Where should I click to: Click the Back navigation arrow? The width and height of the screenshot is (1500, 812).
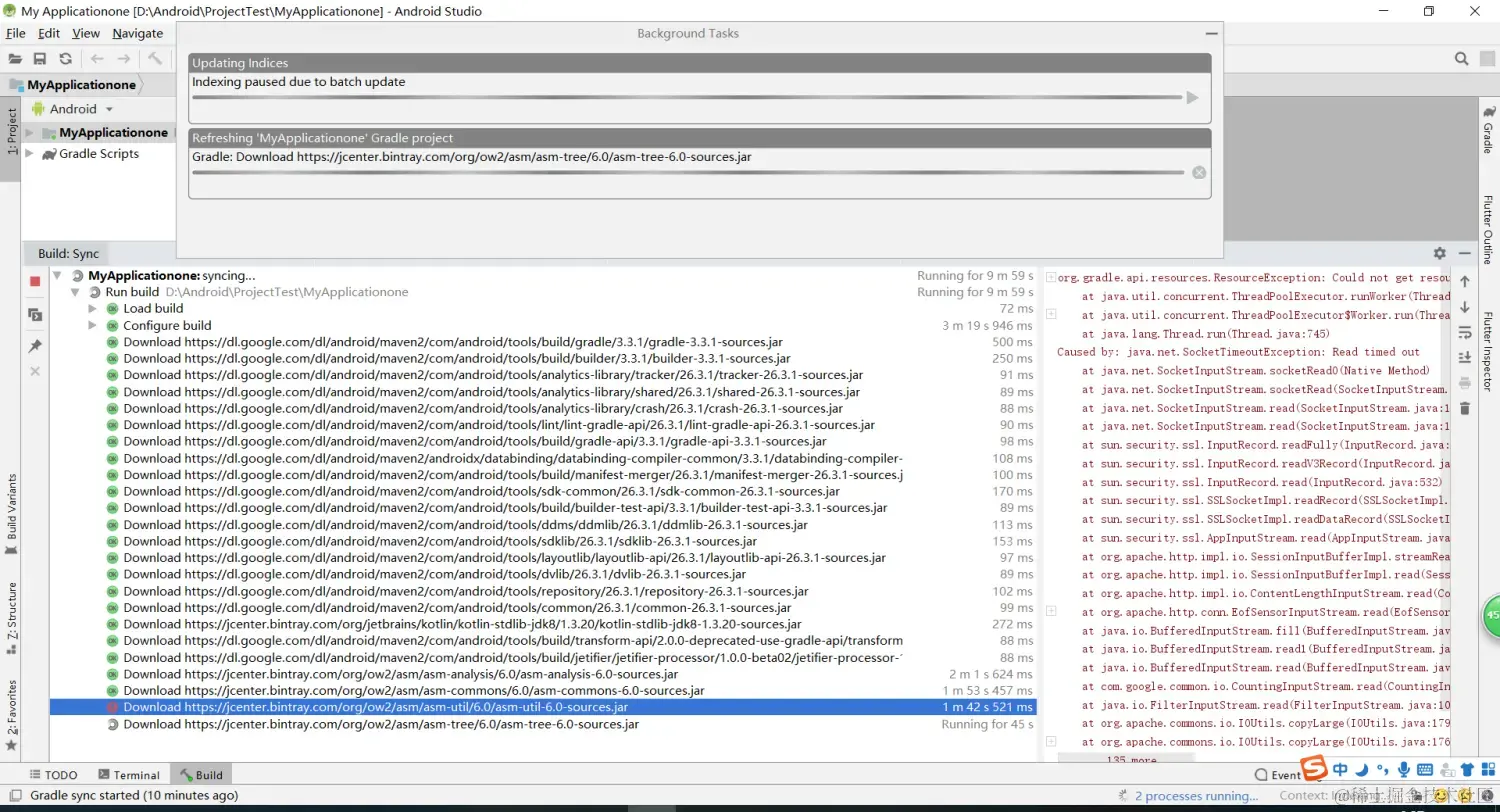97,59
